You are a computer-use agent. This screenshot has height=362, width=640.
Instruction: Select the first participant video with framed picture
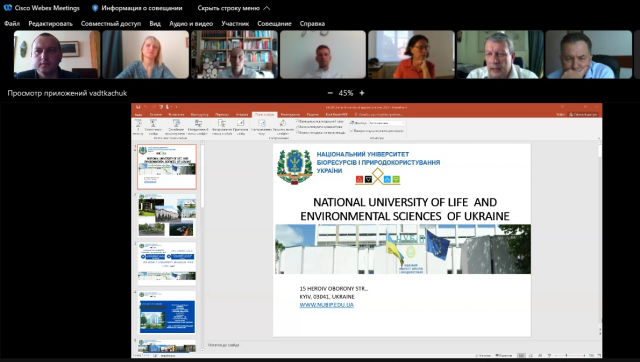click(x=57, y=54)
